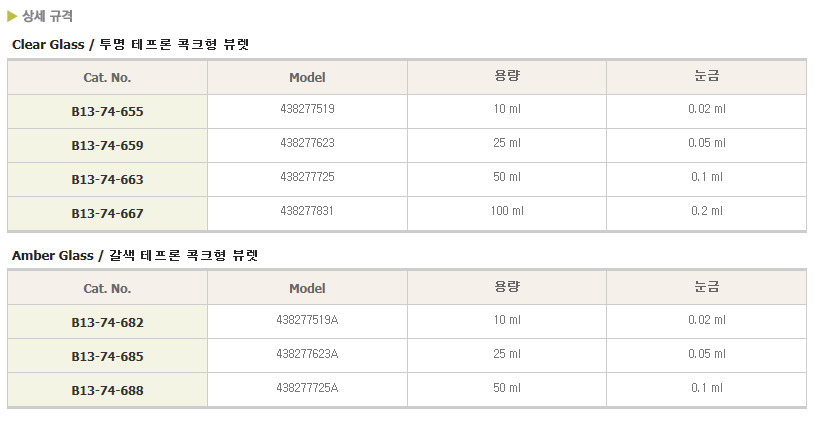This screenshot has height=427, width=832.
Task: Open catalog item B13-74-663
Action: click(107, 179)
